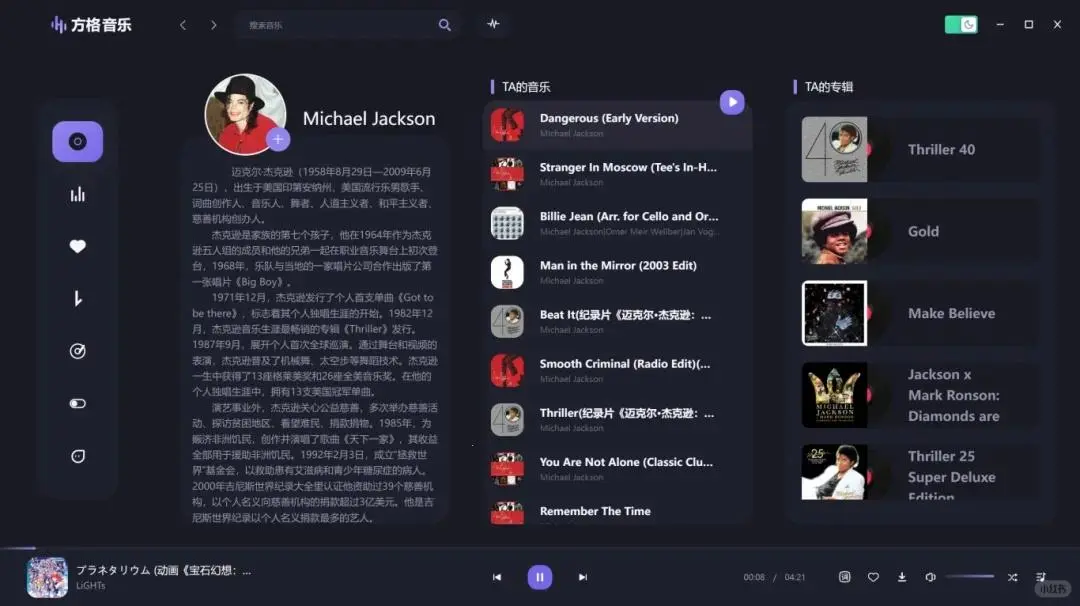Follow Michael Jackson with the plus button

(x=277, y=137)
